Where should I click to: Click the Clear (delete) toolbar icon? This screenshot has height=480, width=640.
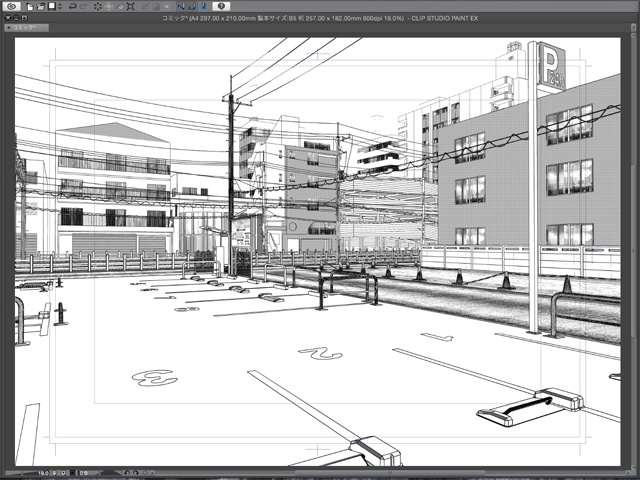(x=98, y=7)
